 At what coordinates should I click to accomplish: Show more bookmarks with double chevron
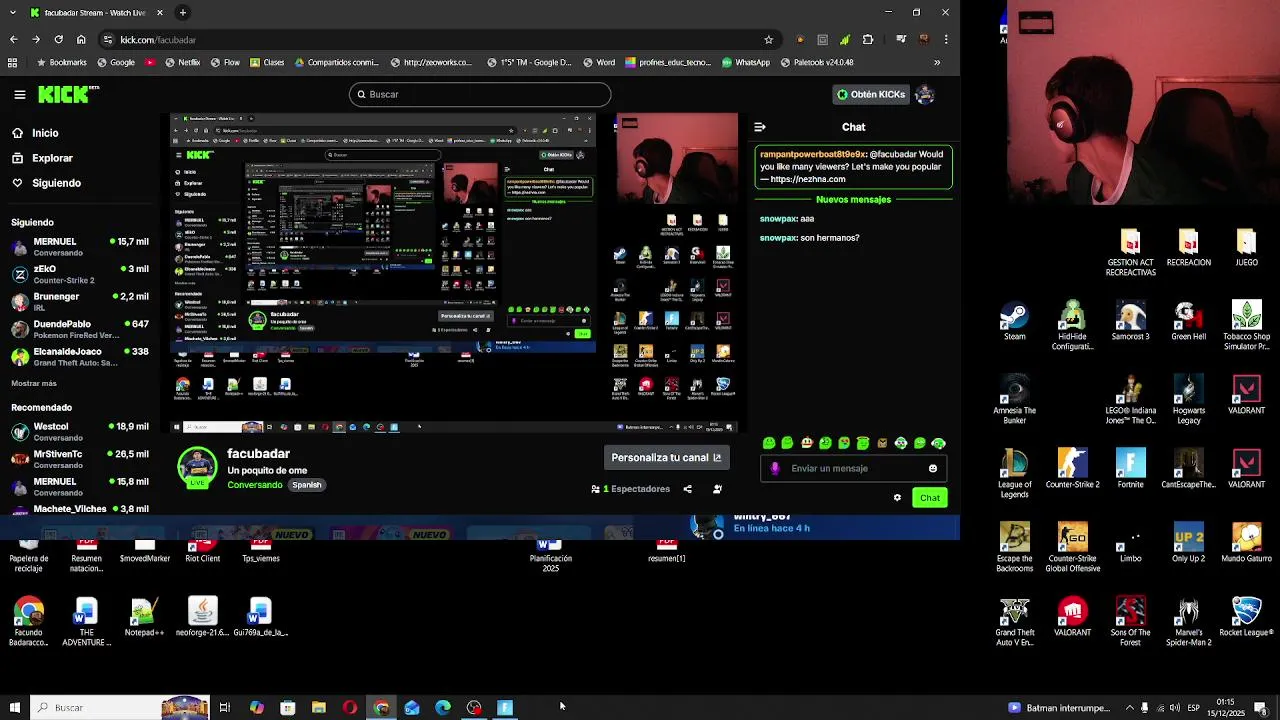click(x=937, y=62)
